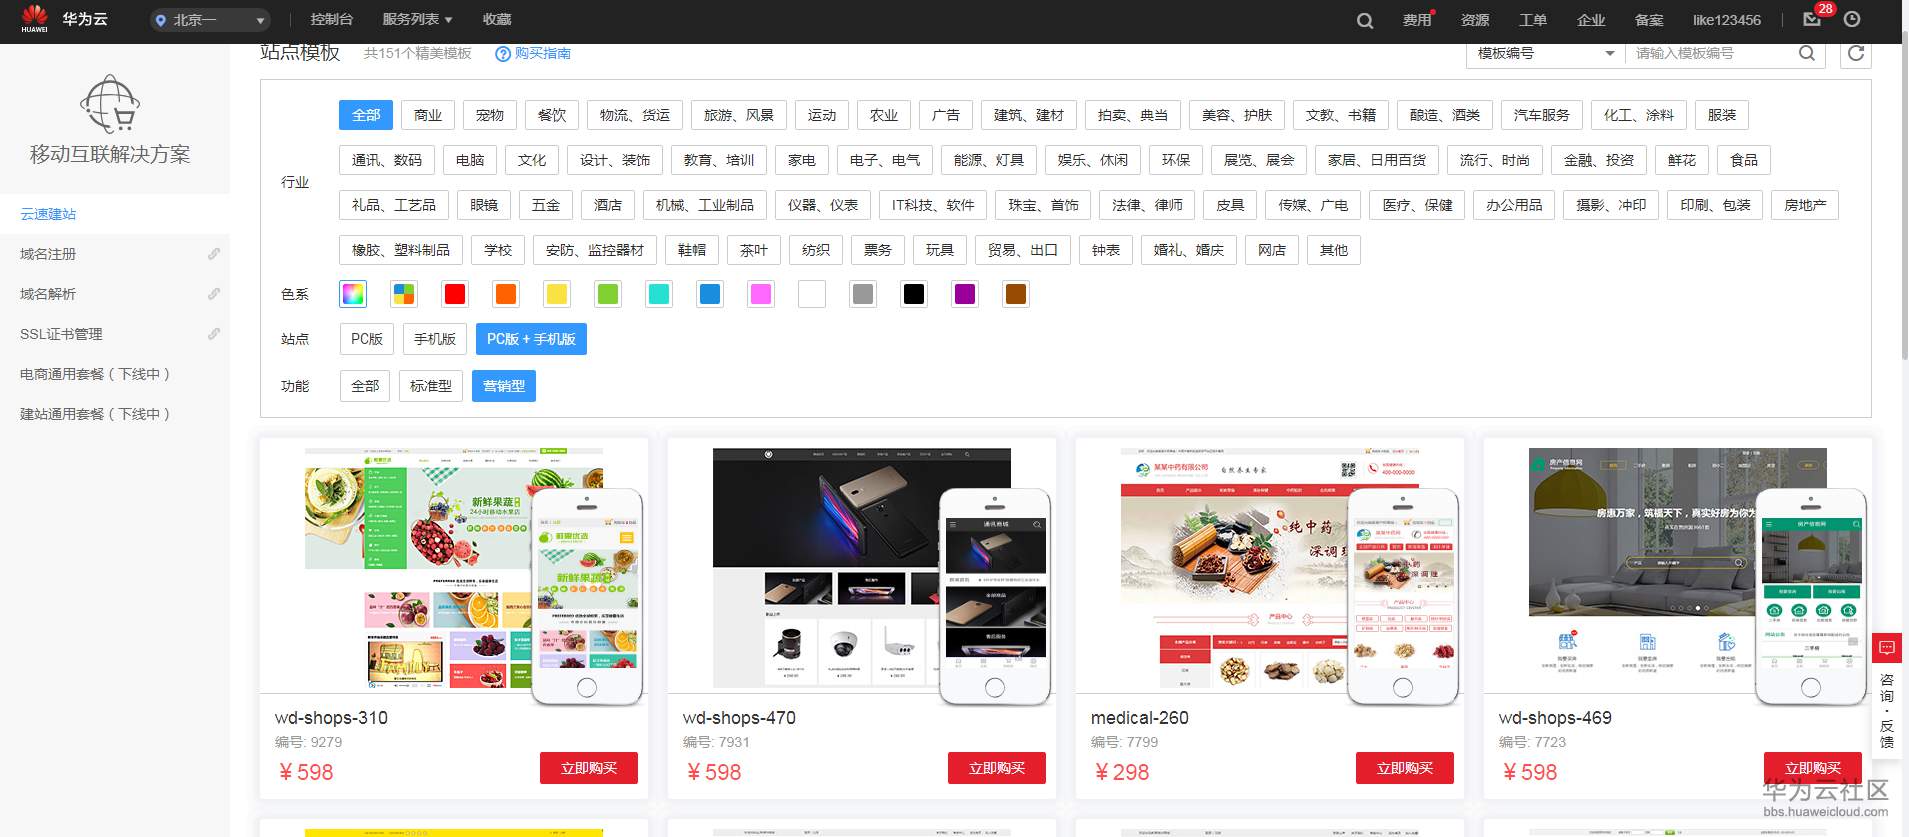
Task: Expand the 服务列表 menu
Action: 418,20
